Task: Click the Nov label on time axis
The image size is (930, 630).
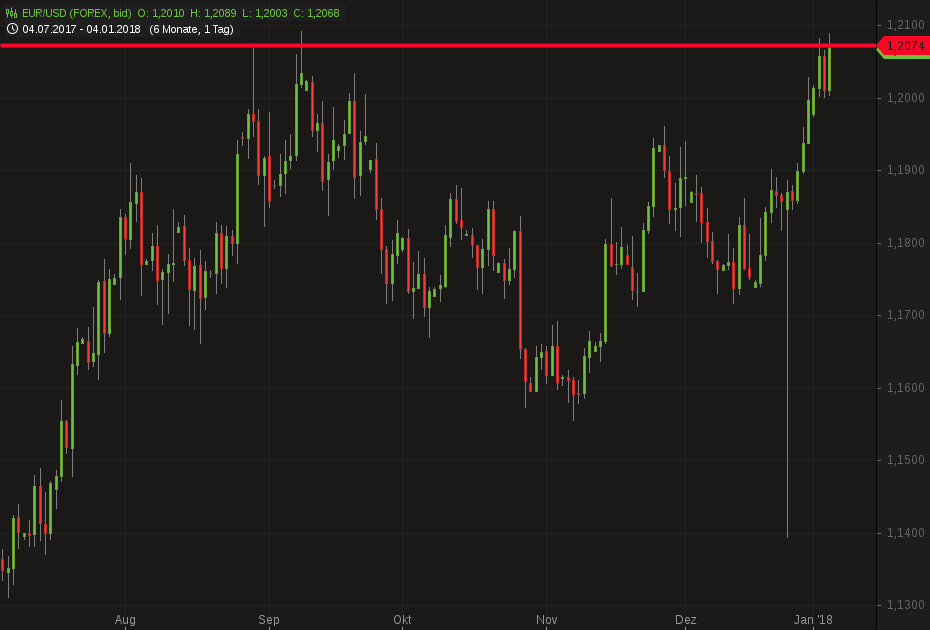Action: point(546,620)
